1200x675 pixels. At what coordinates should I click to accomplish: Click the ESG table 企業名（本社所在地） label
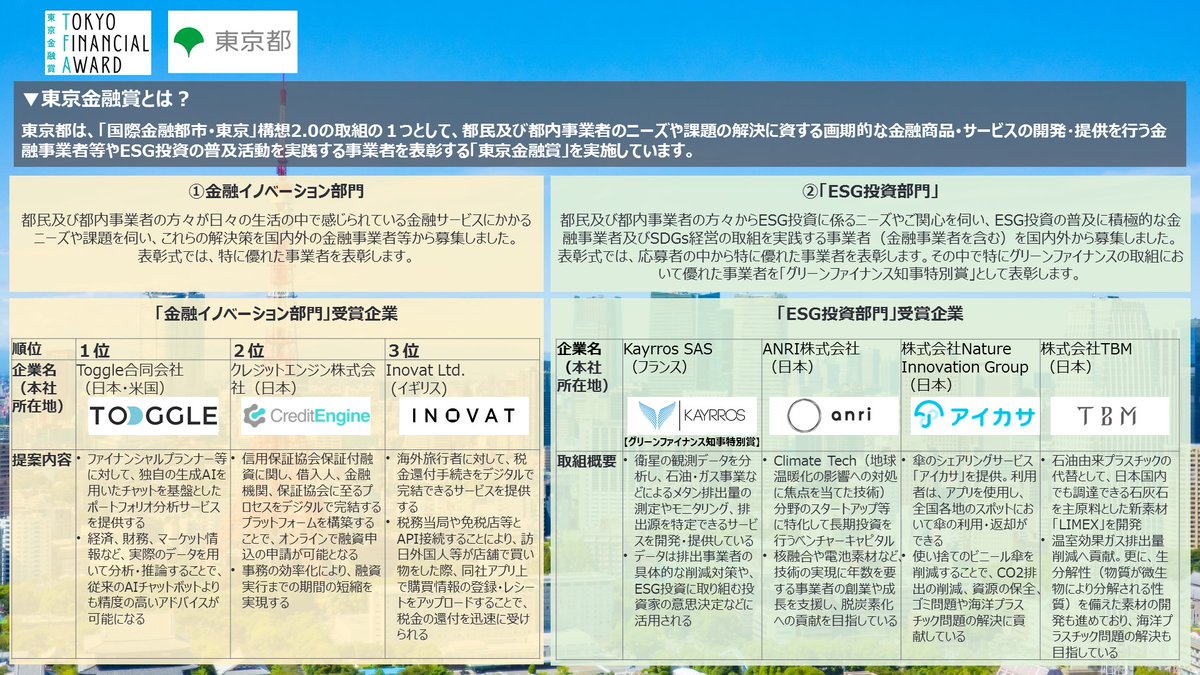coord(581,367)
